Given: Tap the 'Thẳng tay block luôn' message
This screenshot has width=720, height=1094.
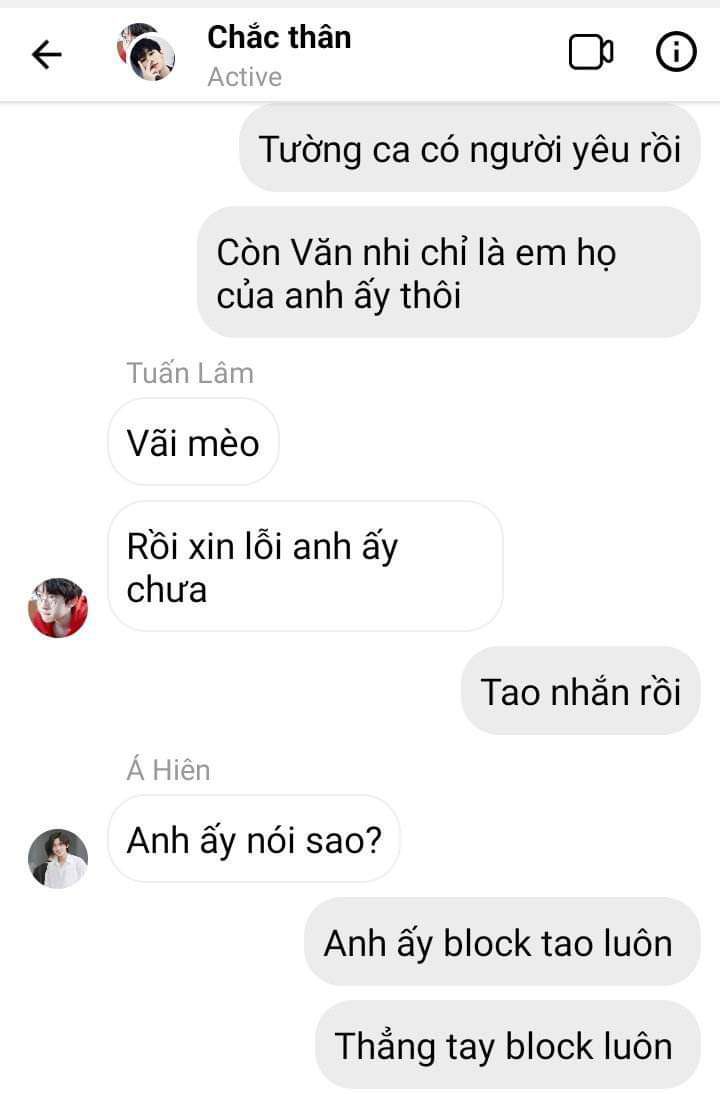Looking at the screenshot, I should coord(508,1045).
